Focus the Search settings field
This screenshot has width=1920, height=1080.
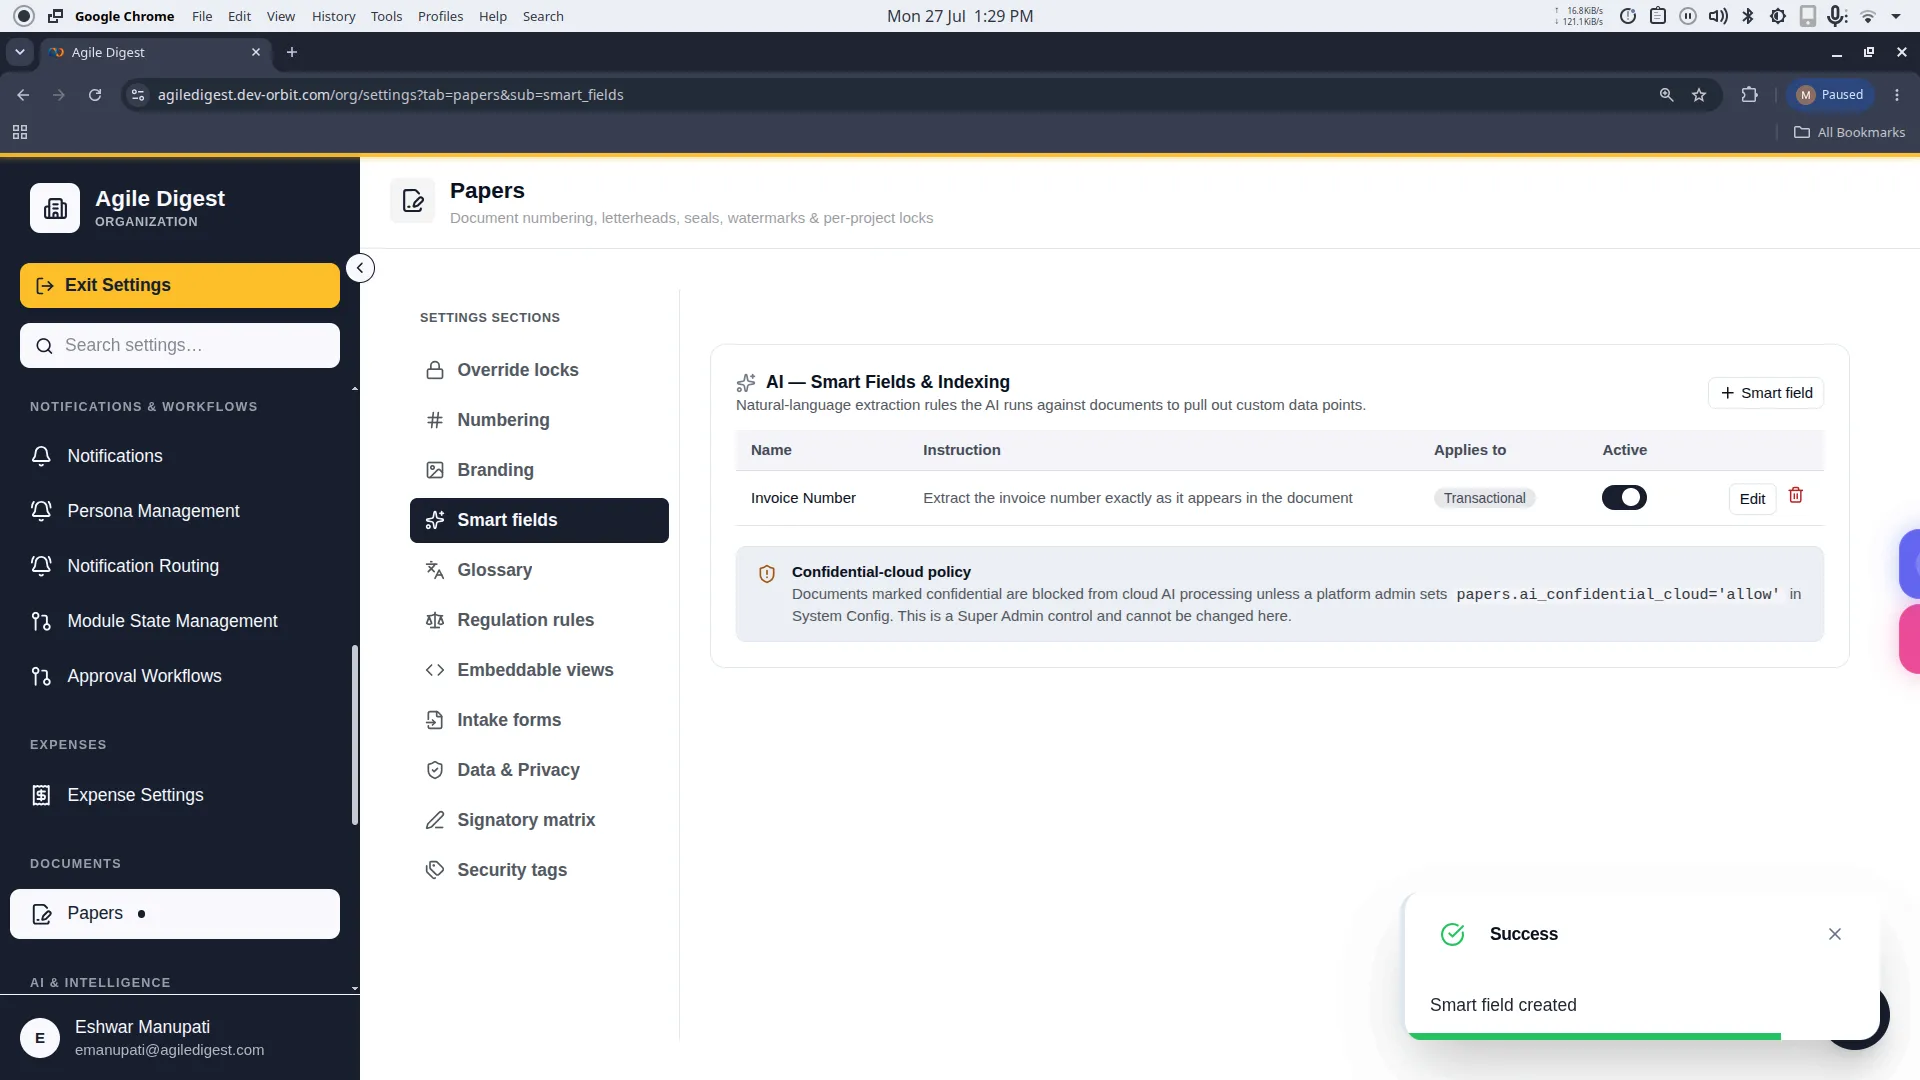pyautogui.click(x=180, y=345)
